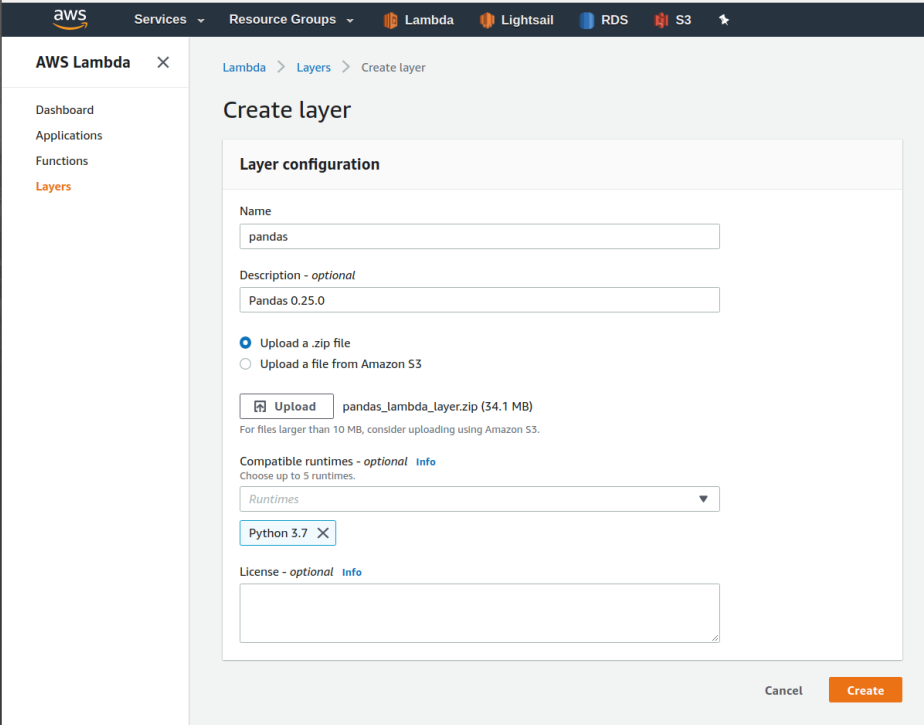Open the Resource Groups menu

[290, 19]
